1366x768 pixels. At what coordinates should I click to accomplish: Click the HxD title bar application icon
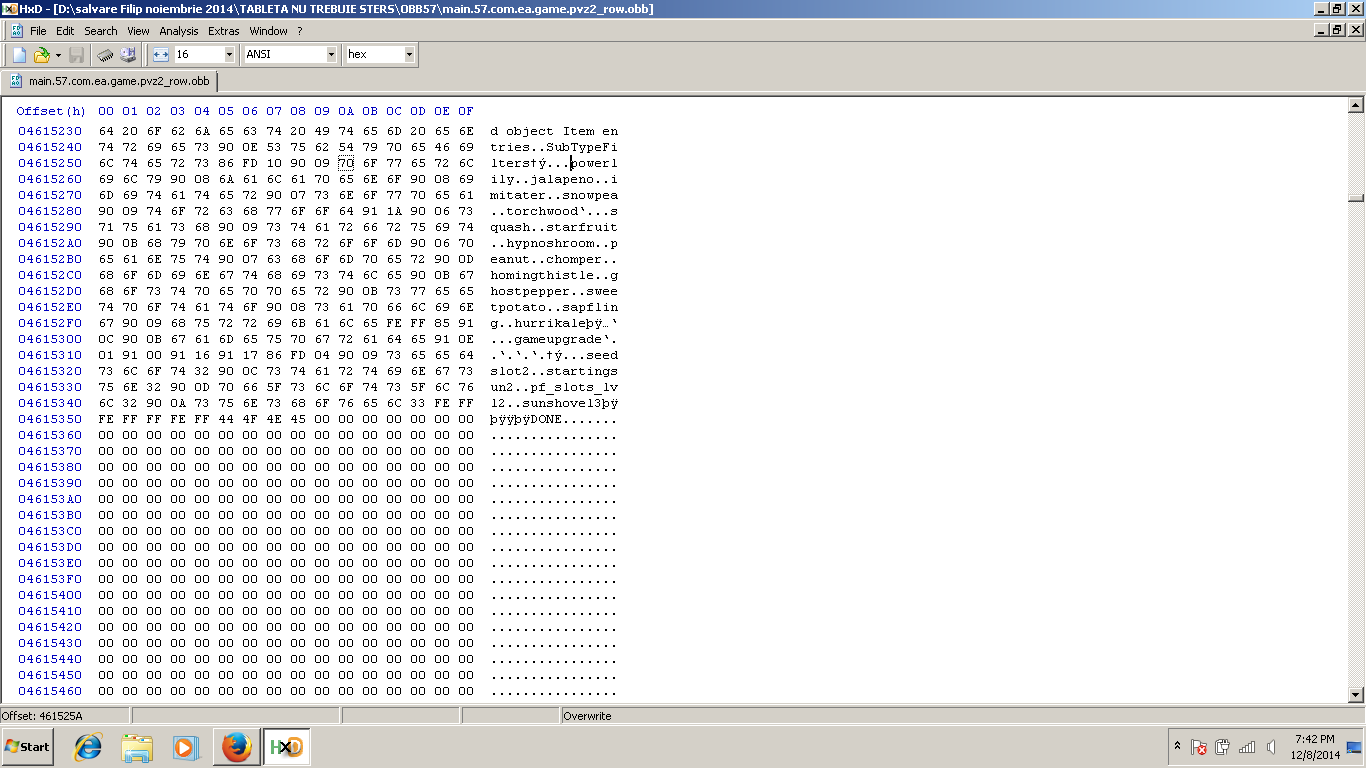pyautogui.click(x=10, y=9)
